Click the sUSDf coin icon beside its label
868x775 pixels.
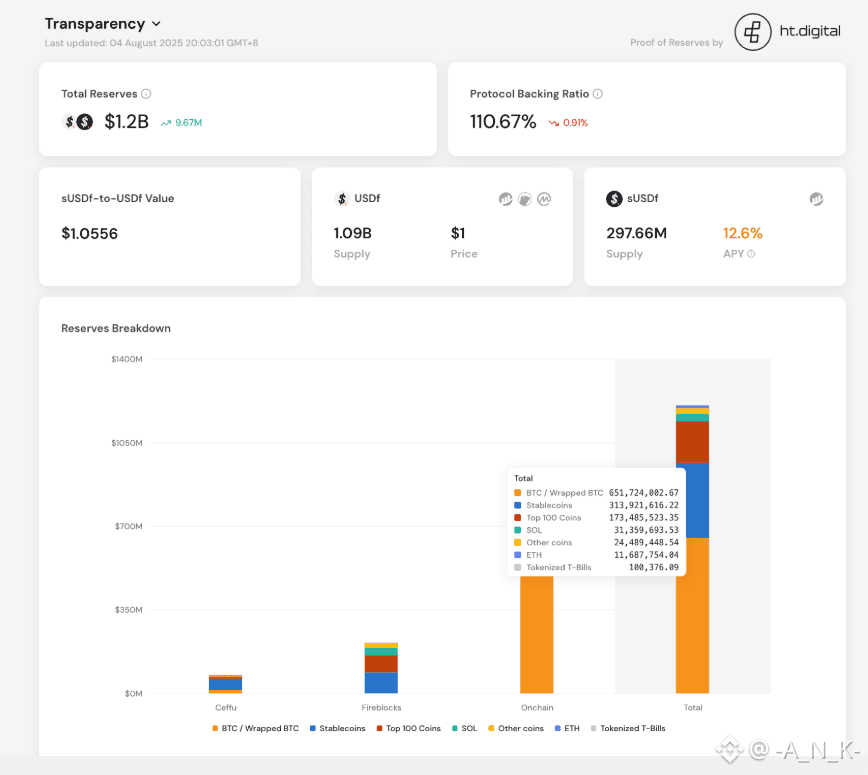coord(614,199)
